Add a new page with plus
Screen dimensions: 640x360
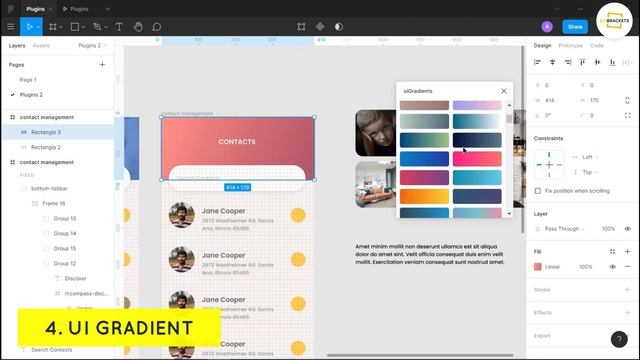coord(102,64)
